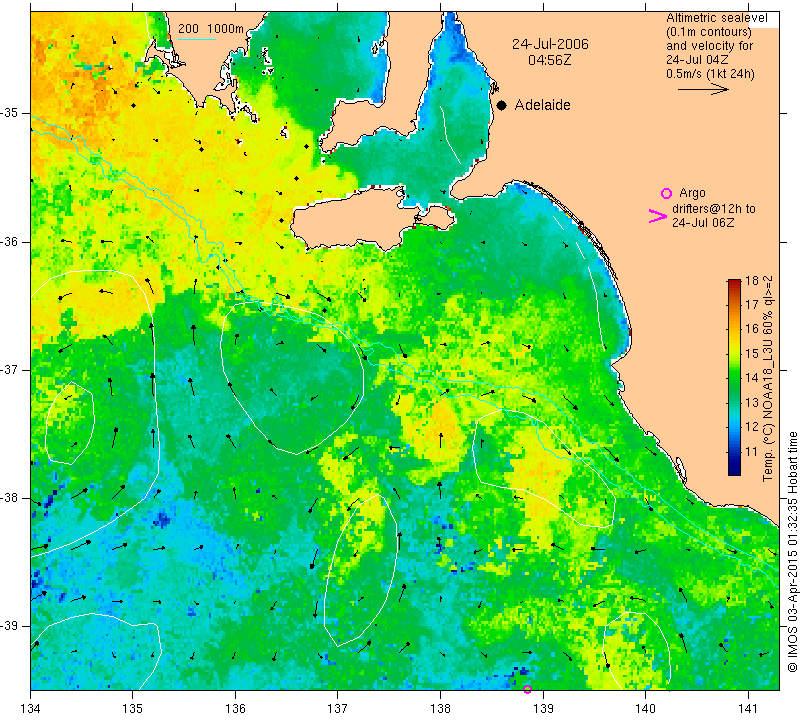The height and width of the screenshot is (720, 800).
Task: Select the magenta Argo circle legend symbol
Action: coord(666,193)
